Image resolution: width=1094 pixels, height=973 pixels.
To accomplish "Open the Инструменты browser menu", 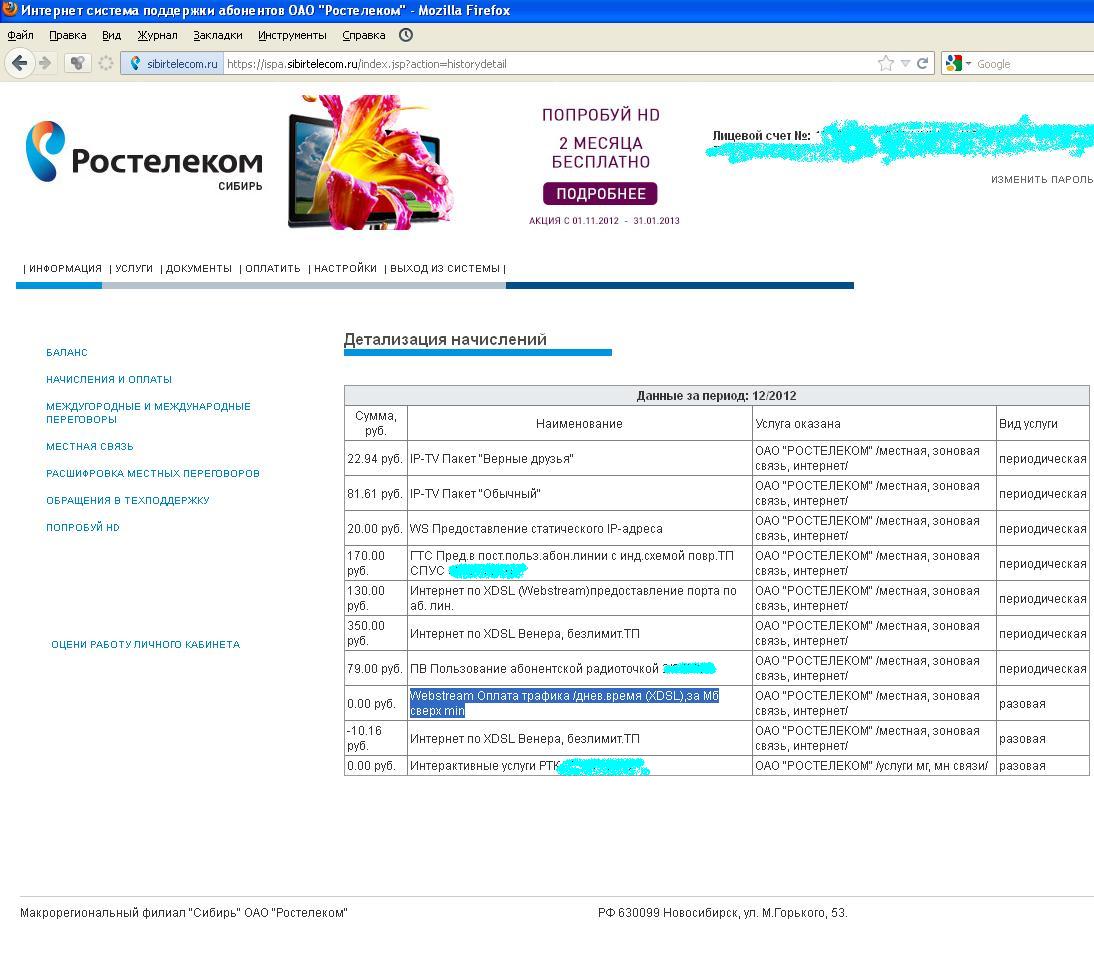I will 292,35.
